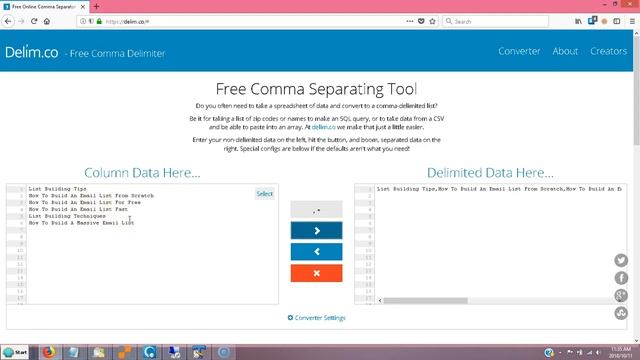Open the Windows Start menu
This screenshot has width=640, height=360.
click(15, 352)
